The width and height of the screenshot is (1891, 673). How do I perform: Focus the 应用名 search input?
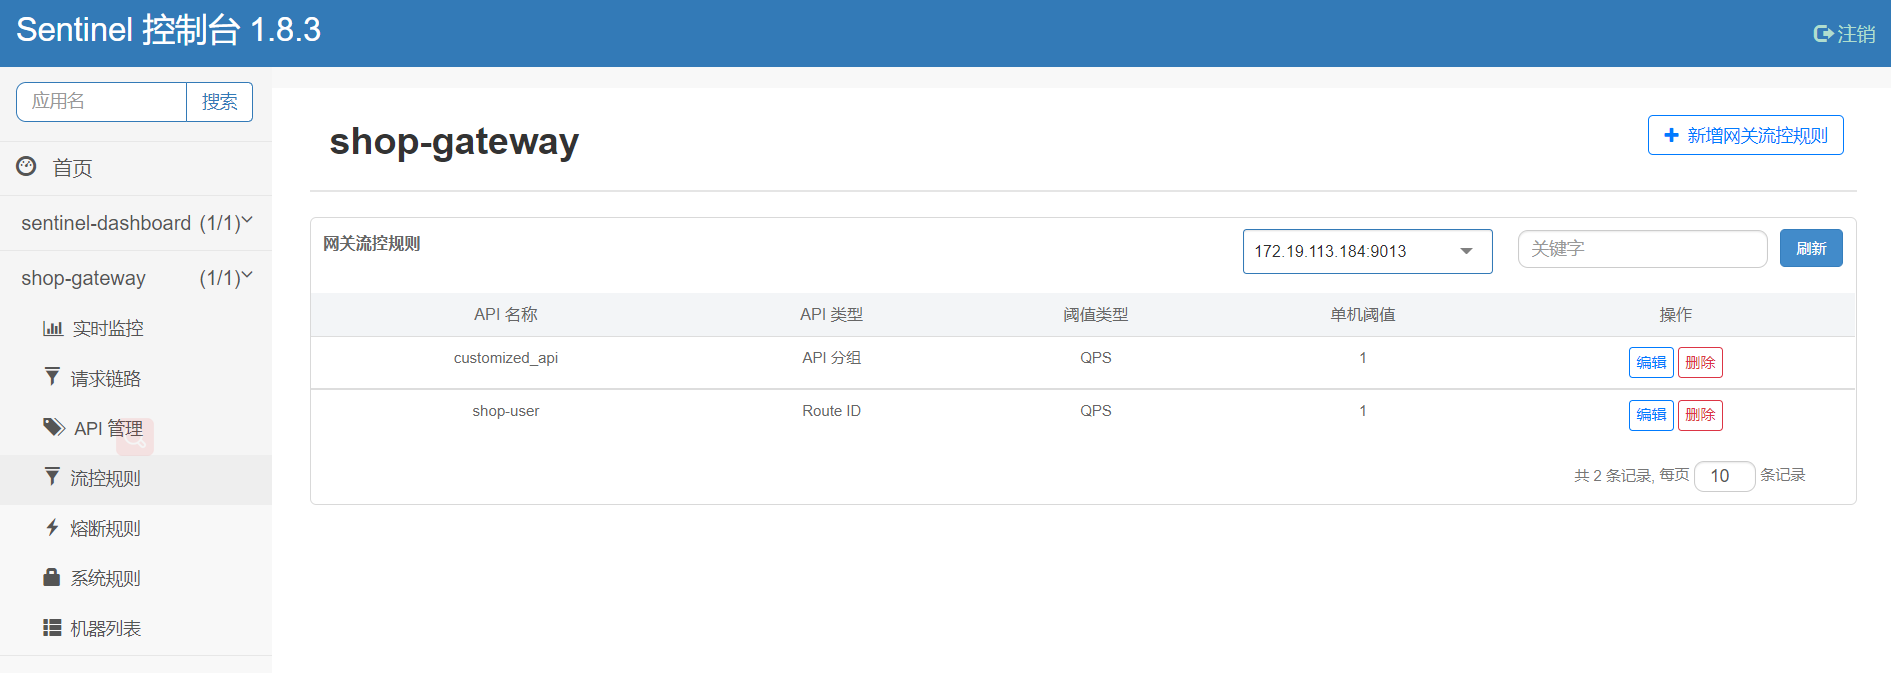tap(102, 102)
